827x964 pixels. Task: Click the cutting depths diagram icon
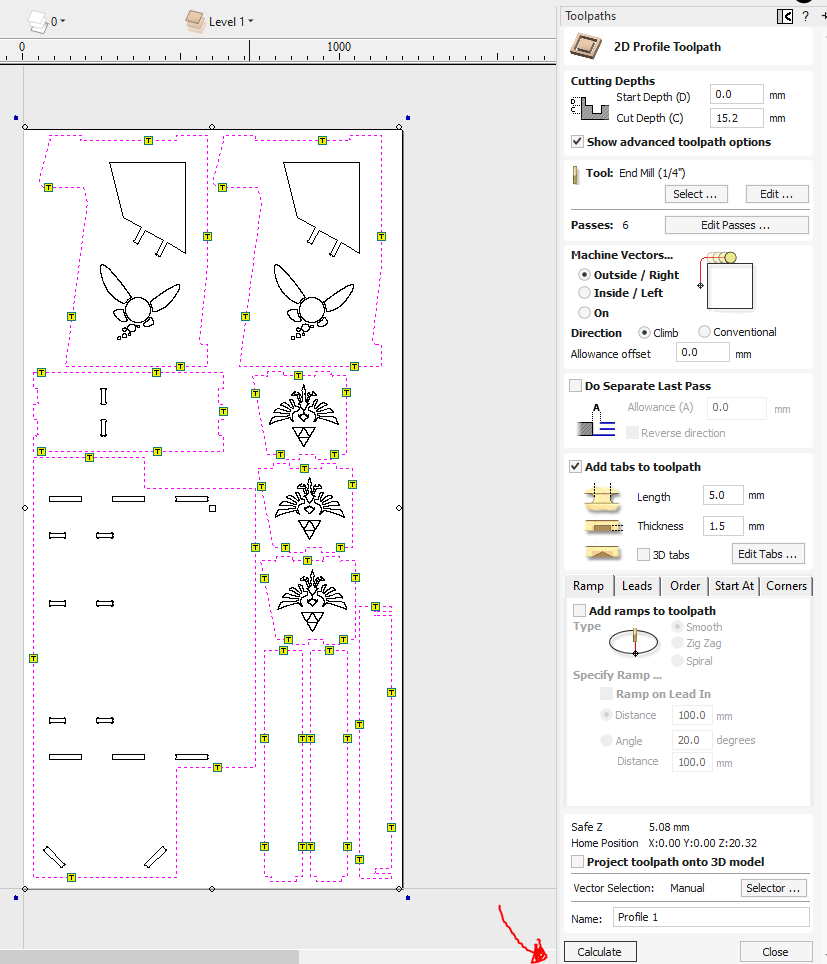(x=590, y=108)
